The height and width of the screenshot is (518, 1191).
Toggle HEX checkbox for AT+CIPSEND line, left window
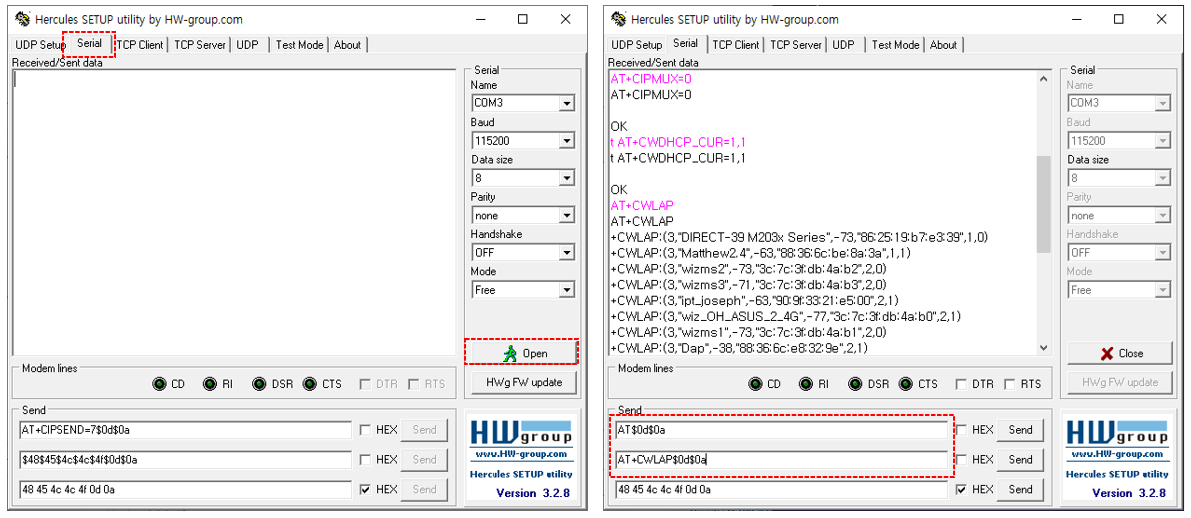(x=365, y=430)
